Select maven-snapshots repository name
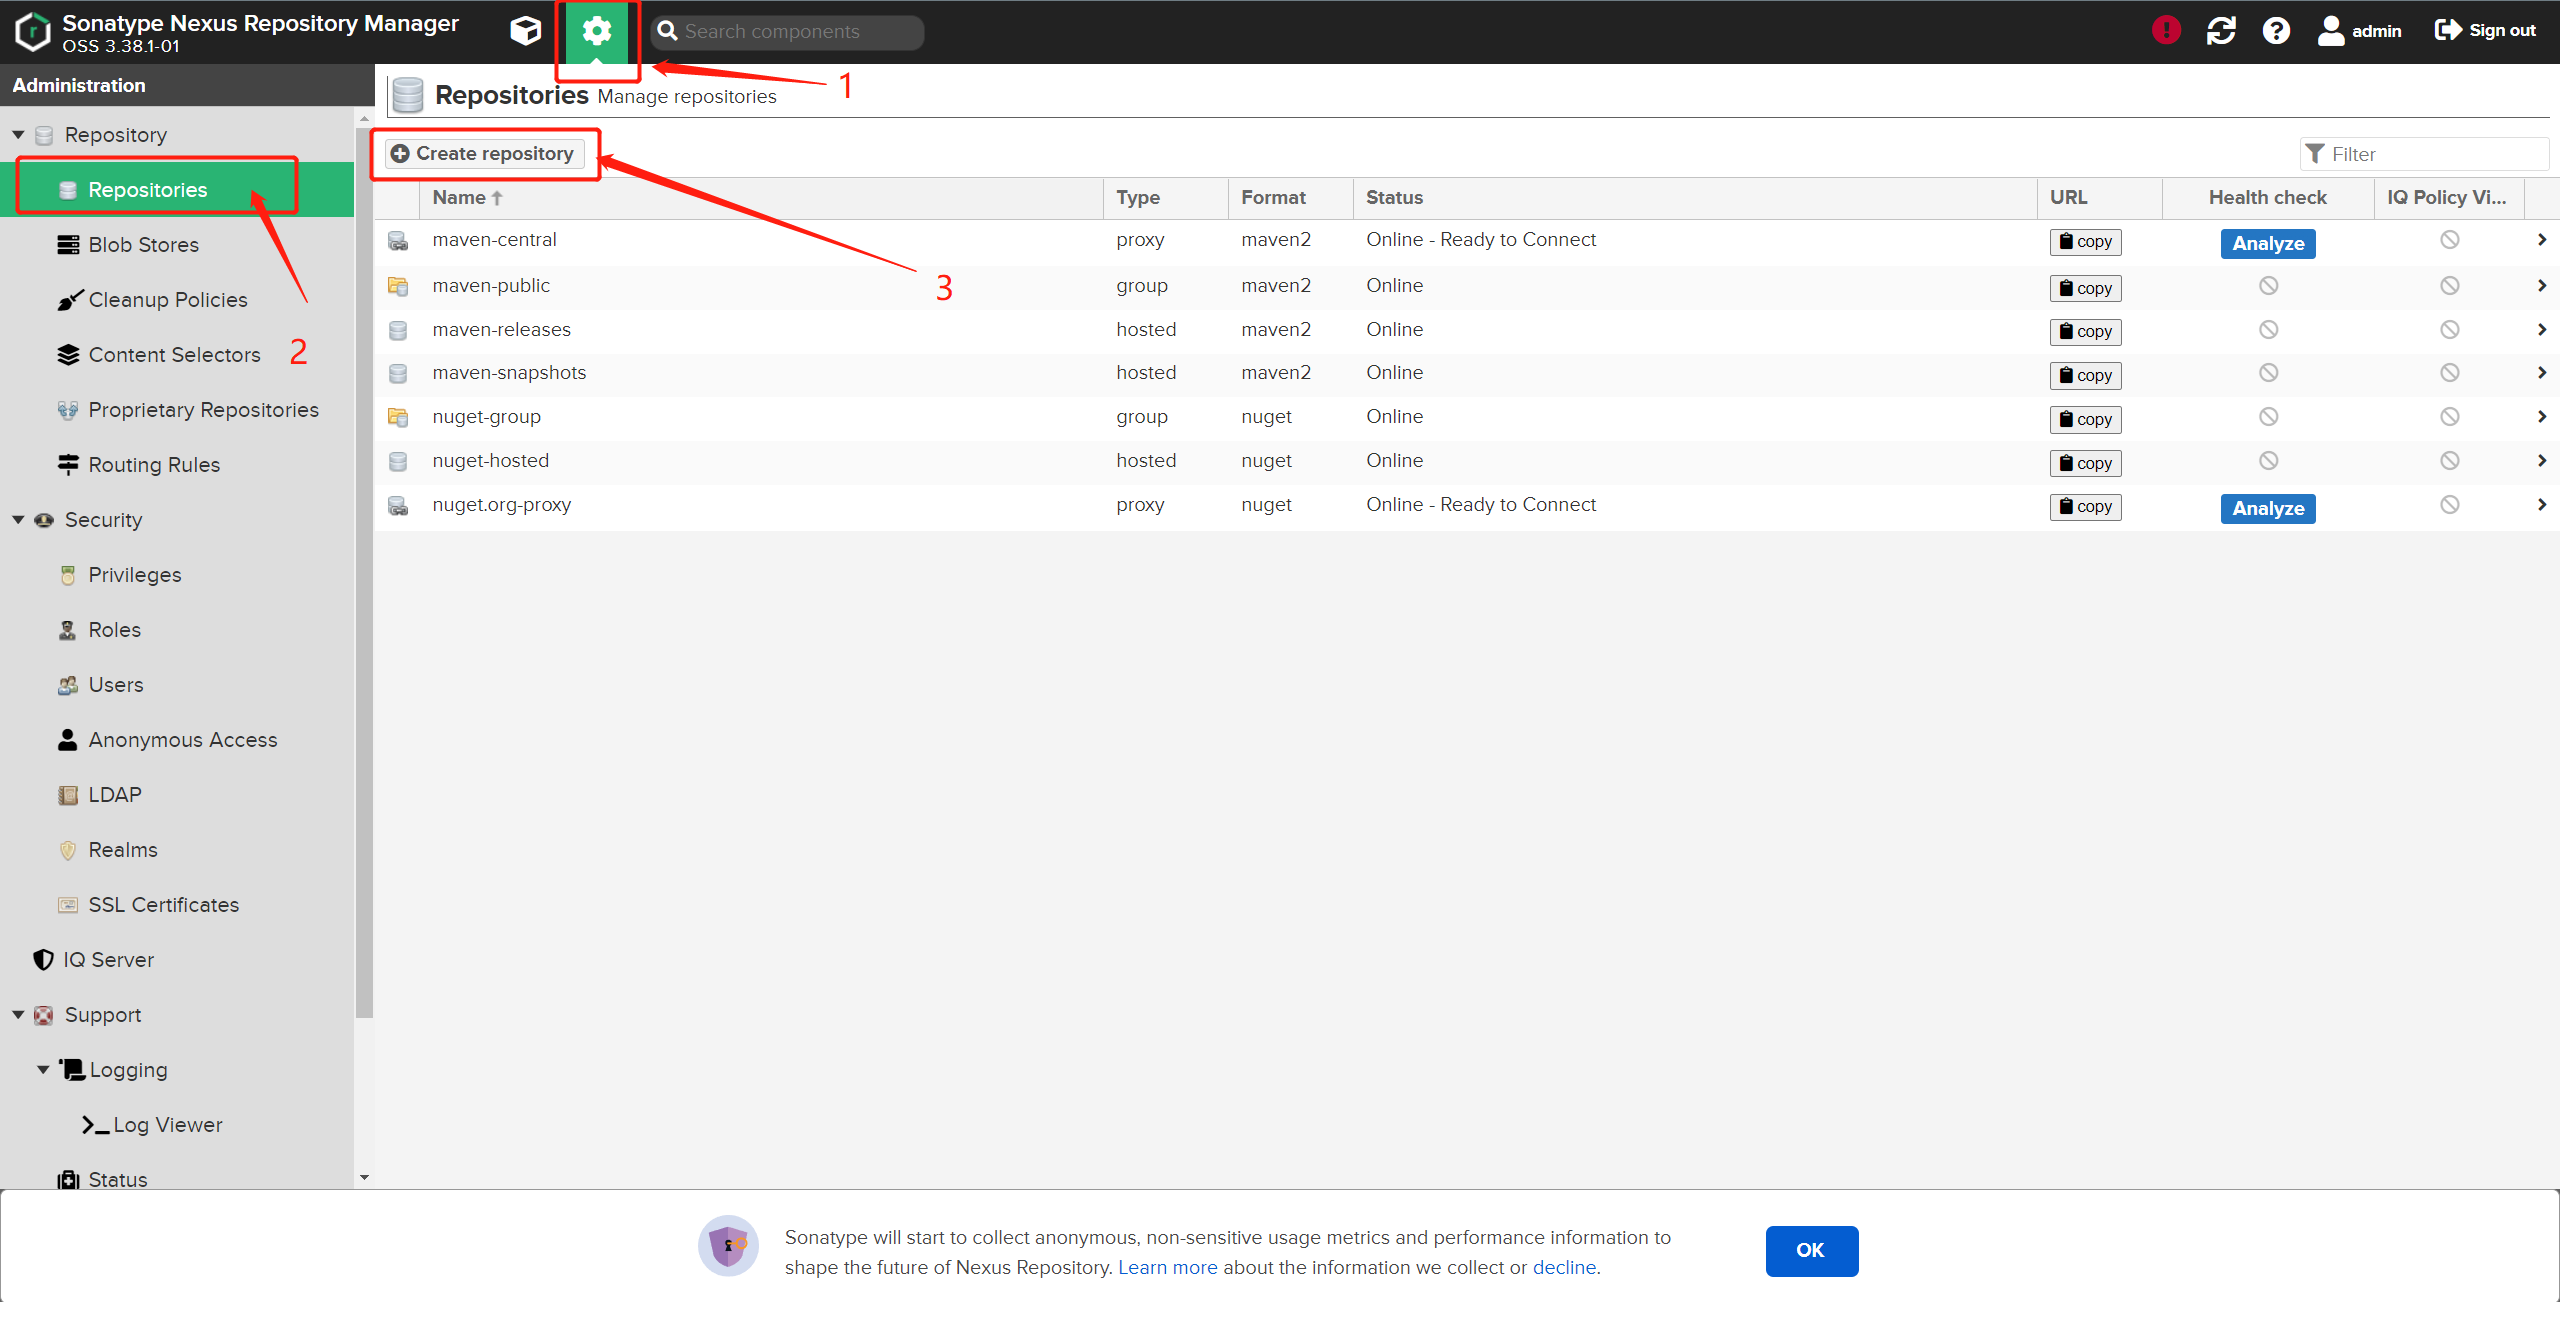 509,372
